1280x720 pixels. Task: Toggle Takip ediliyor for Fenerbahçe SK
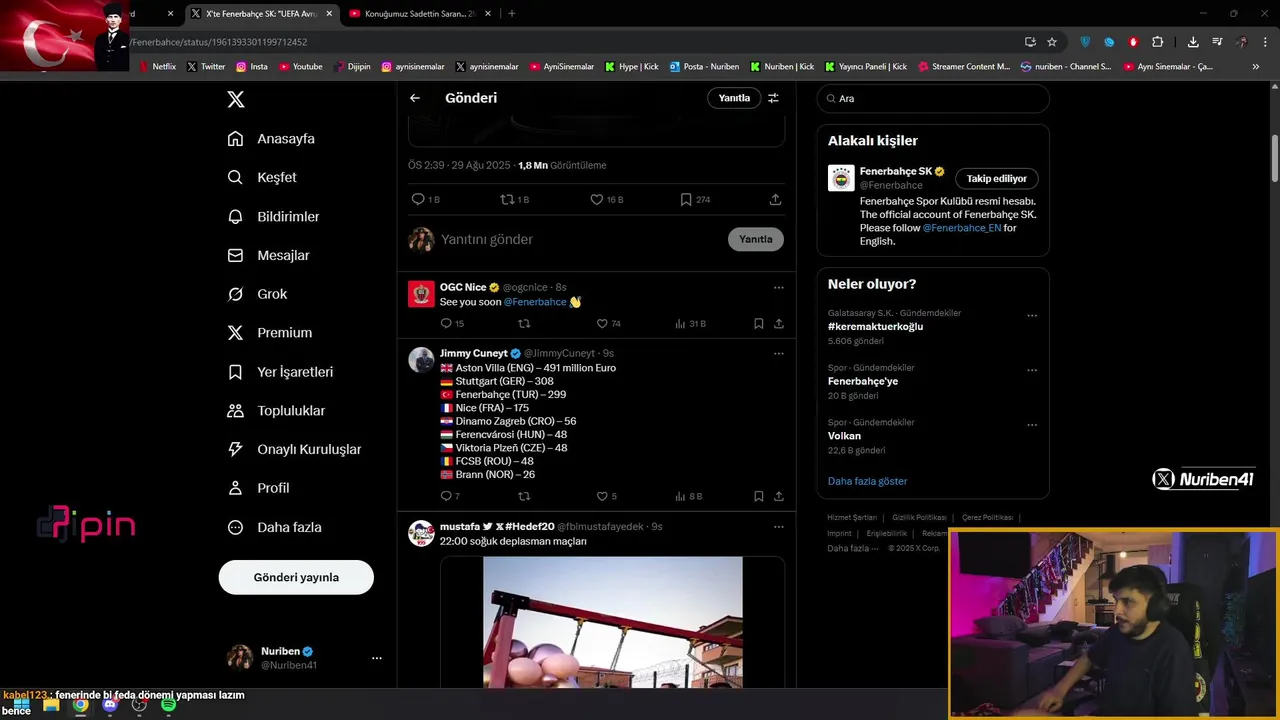997,178
